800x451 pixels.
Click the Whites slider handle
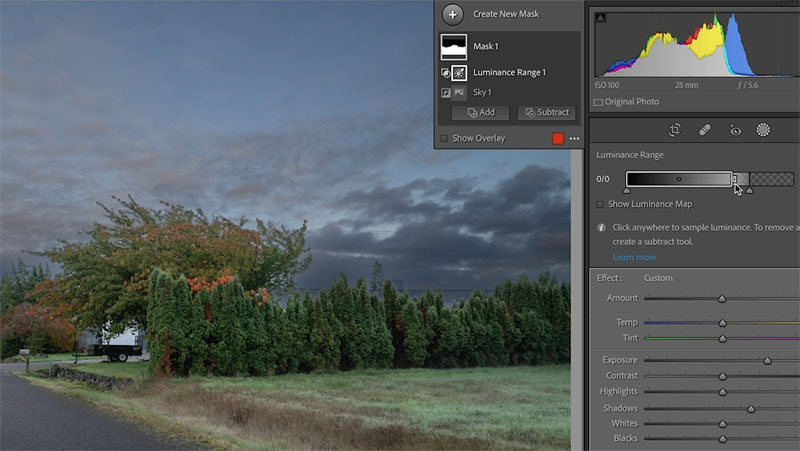click(722, 424)
